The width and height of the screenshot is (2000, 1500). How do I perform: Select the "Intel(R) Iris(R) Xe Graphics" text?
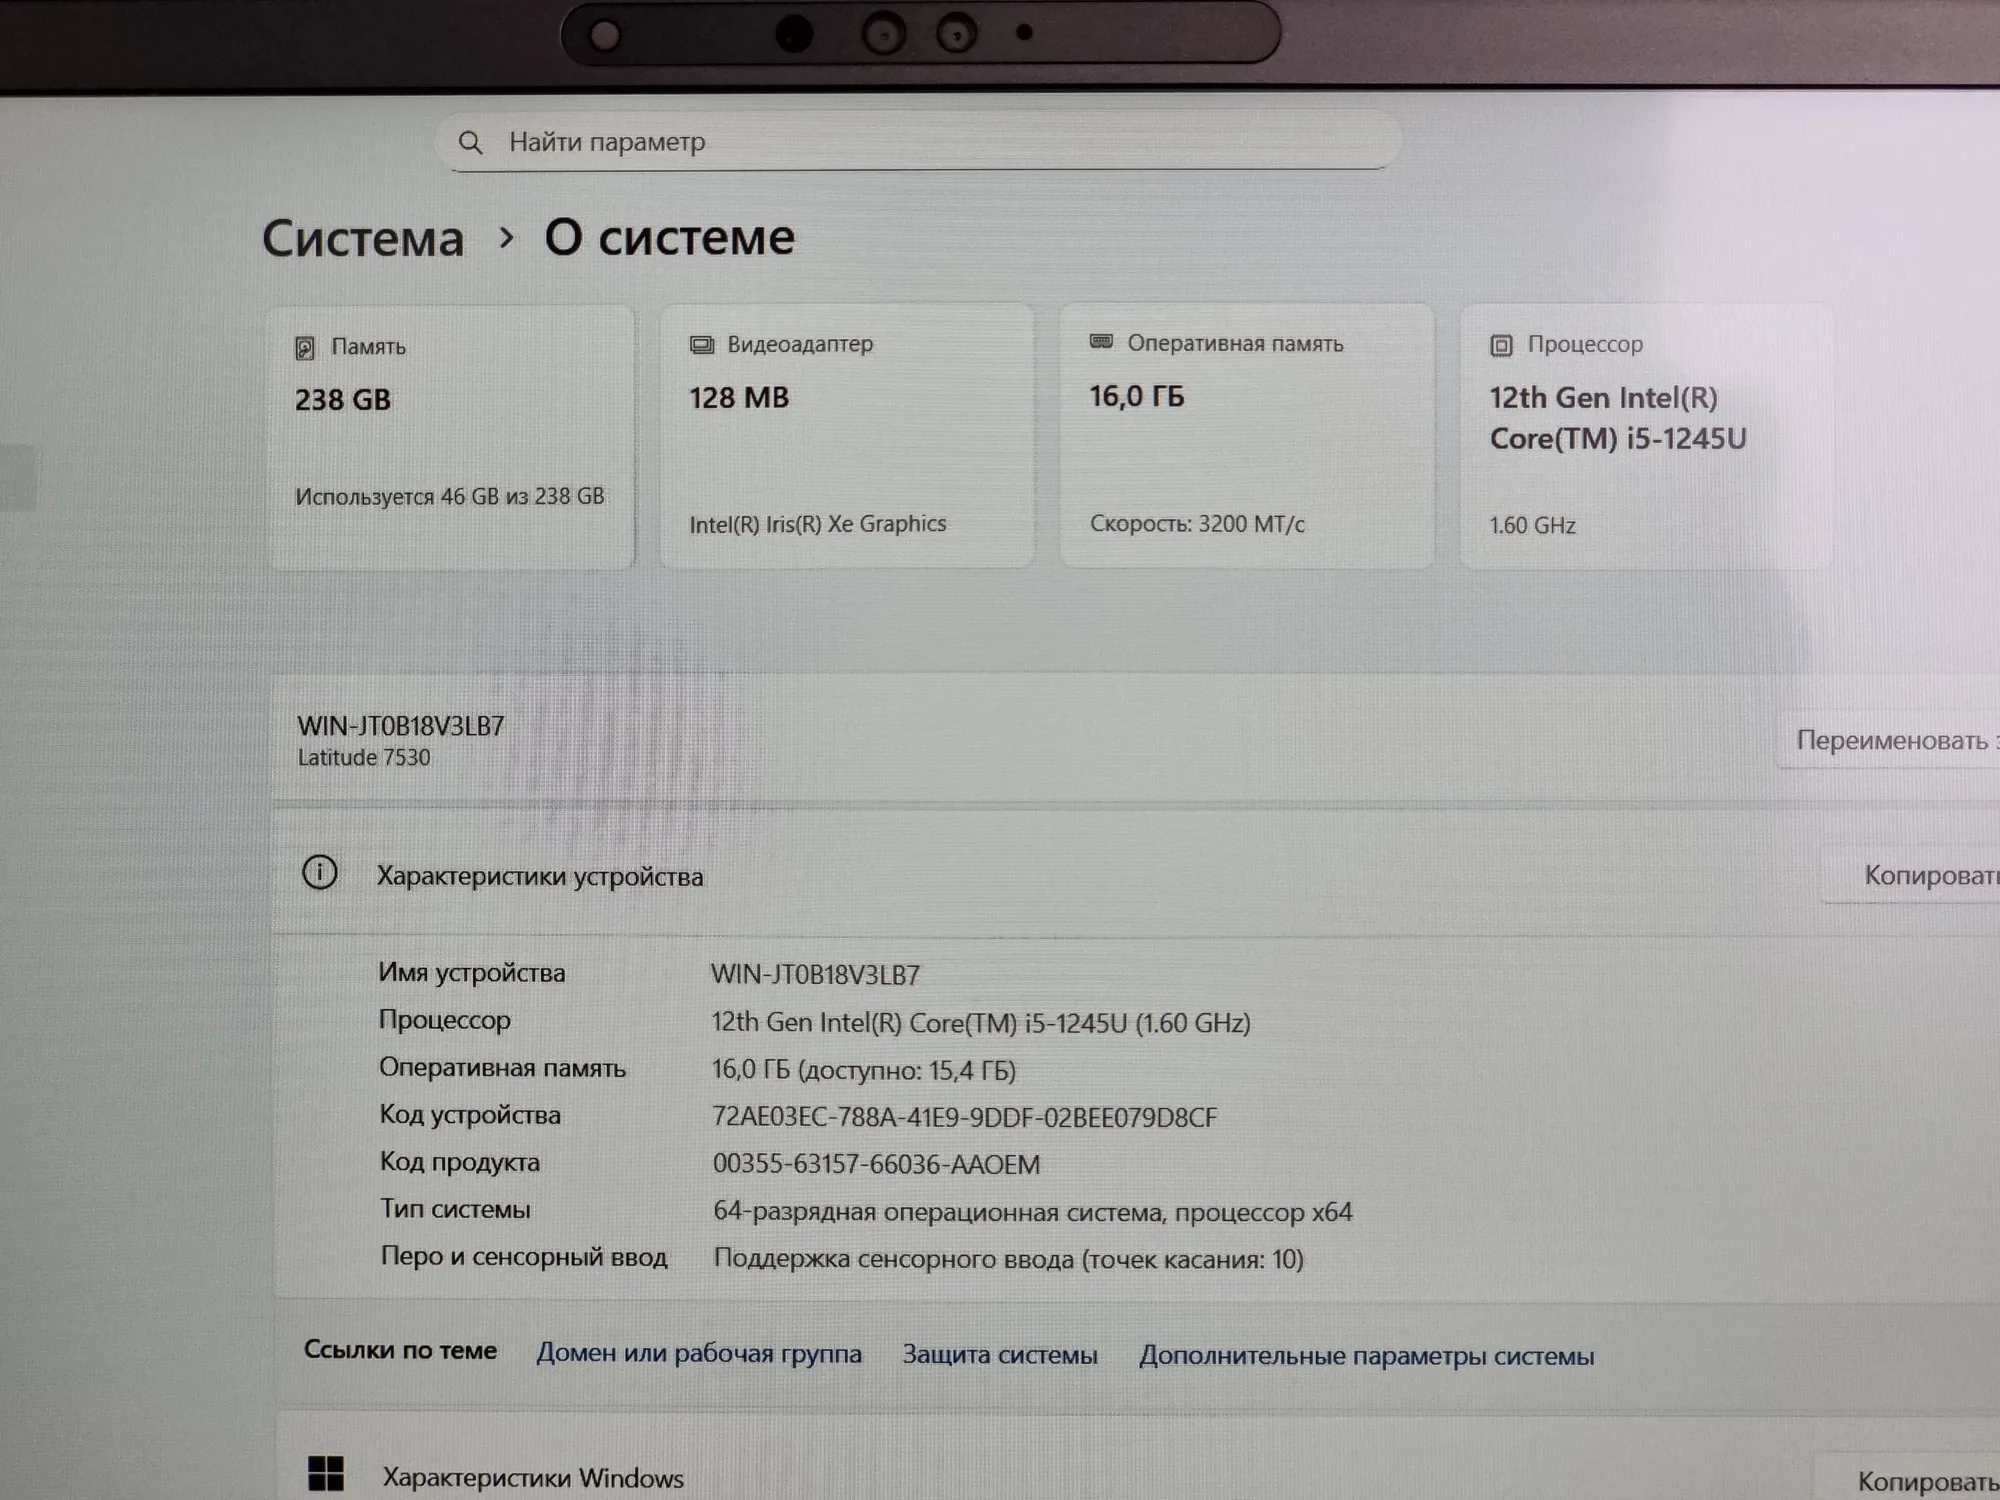point(818,524)
